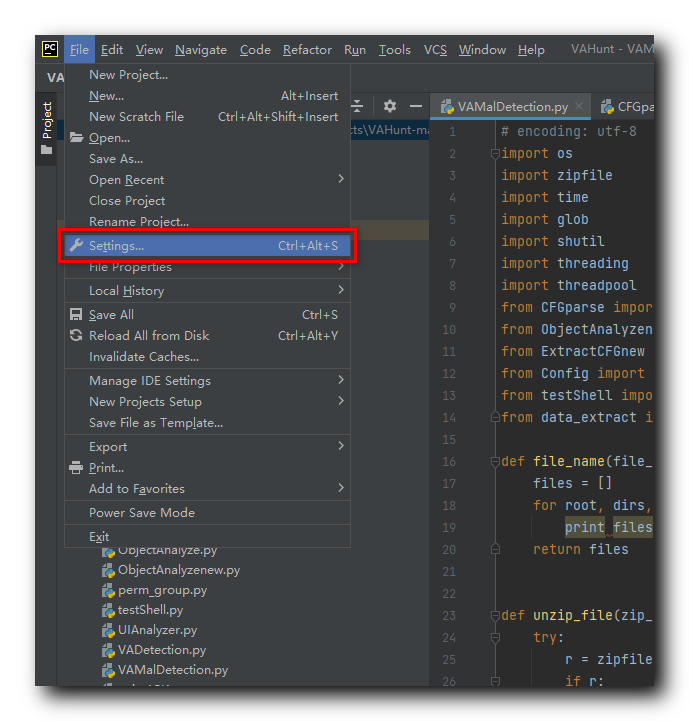Hide the project panel with minus icon
Image resolution: width=689 pixels, height=721 pixels.
pos(416,106)
